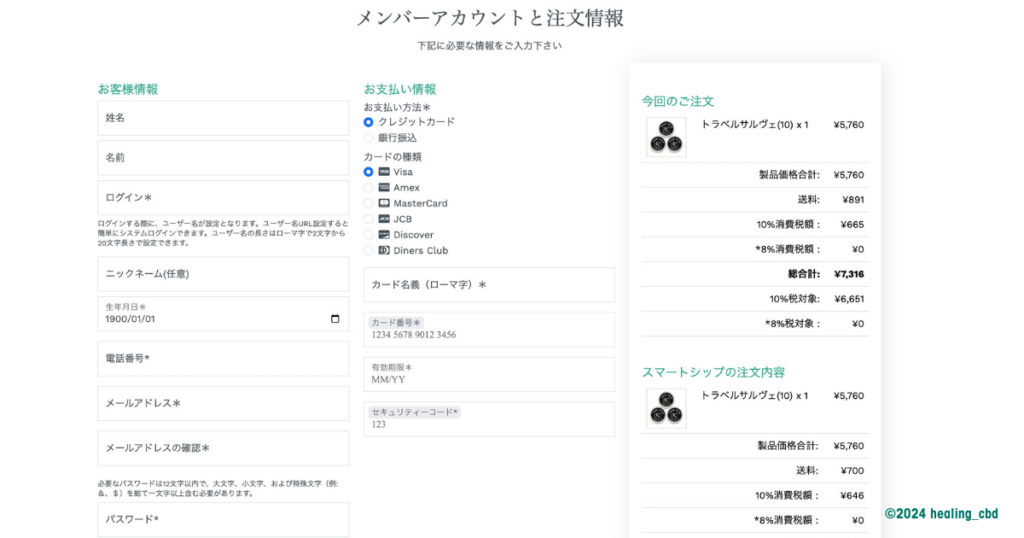Image resolution: width=1024 pixels, height=538 pixels.
Task: Click the JCB card logo icon
Action: coord(384,219)
